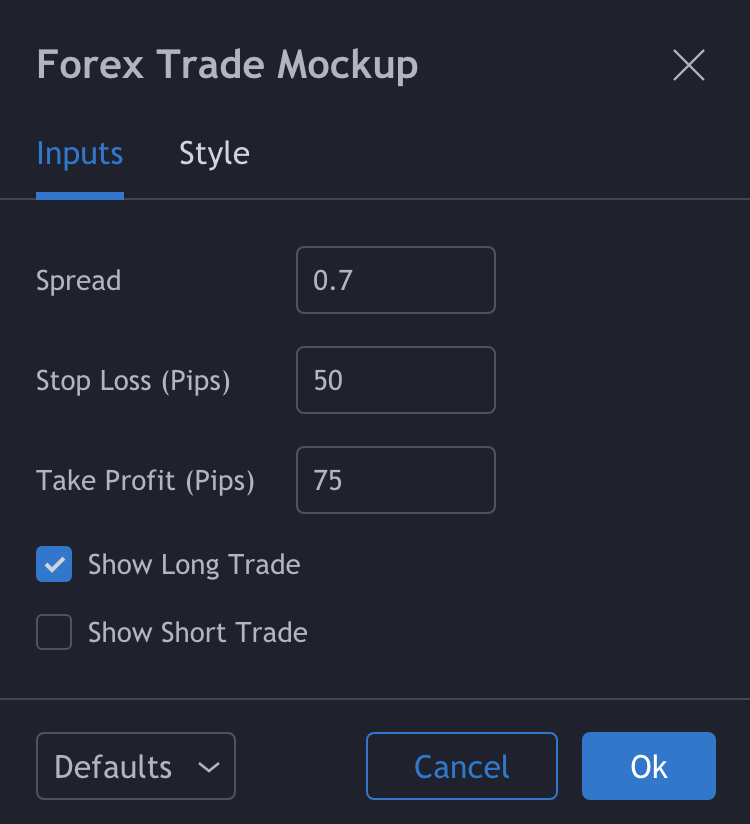The width and height of the screenshot is (750, 824).
Task: Click the "Stop Loss (Pips)" label
Action: tap(133, 380)
